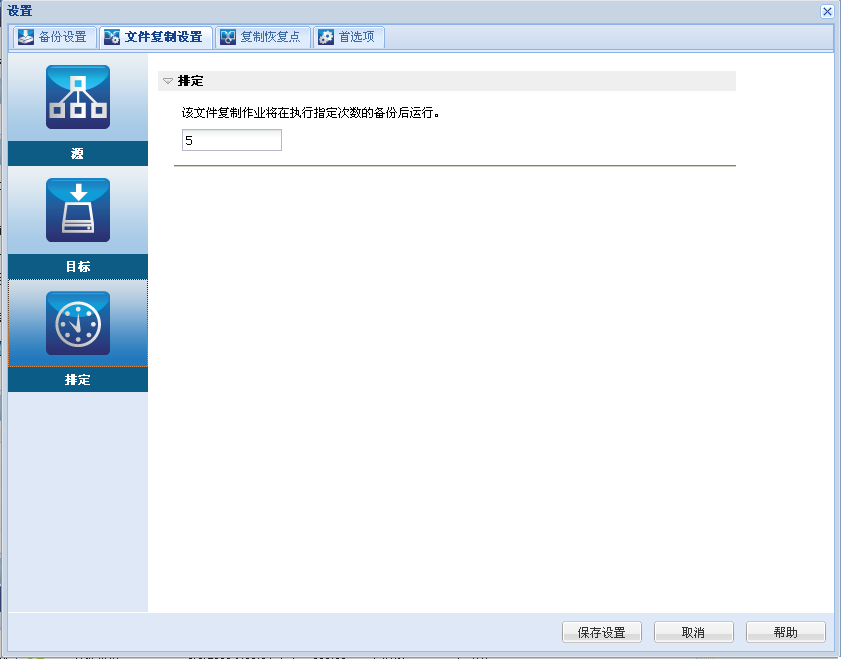
Task: Click the arrow icon on 备份设置 tab
Action: coord(24,36)
